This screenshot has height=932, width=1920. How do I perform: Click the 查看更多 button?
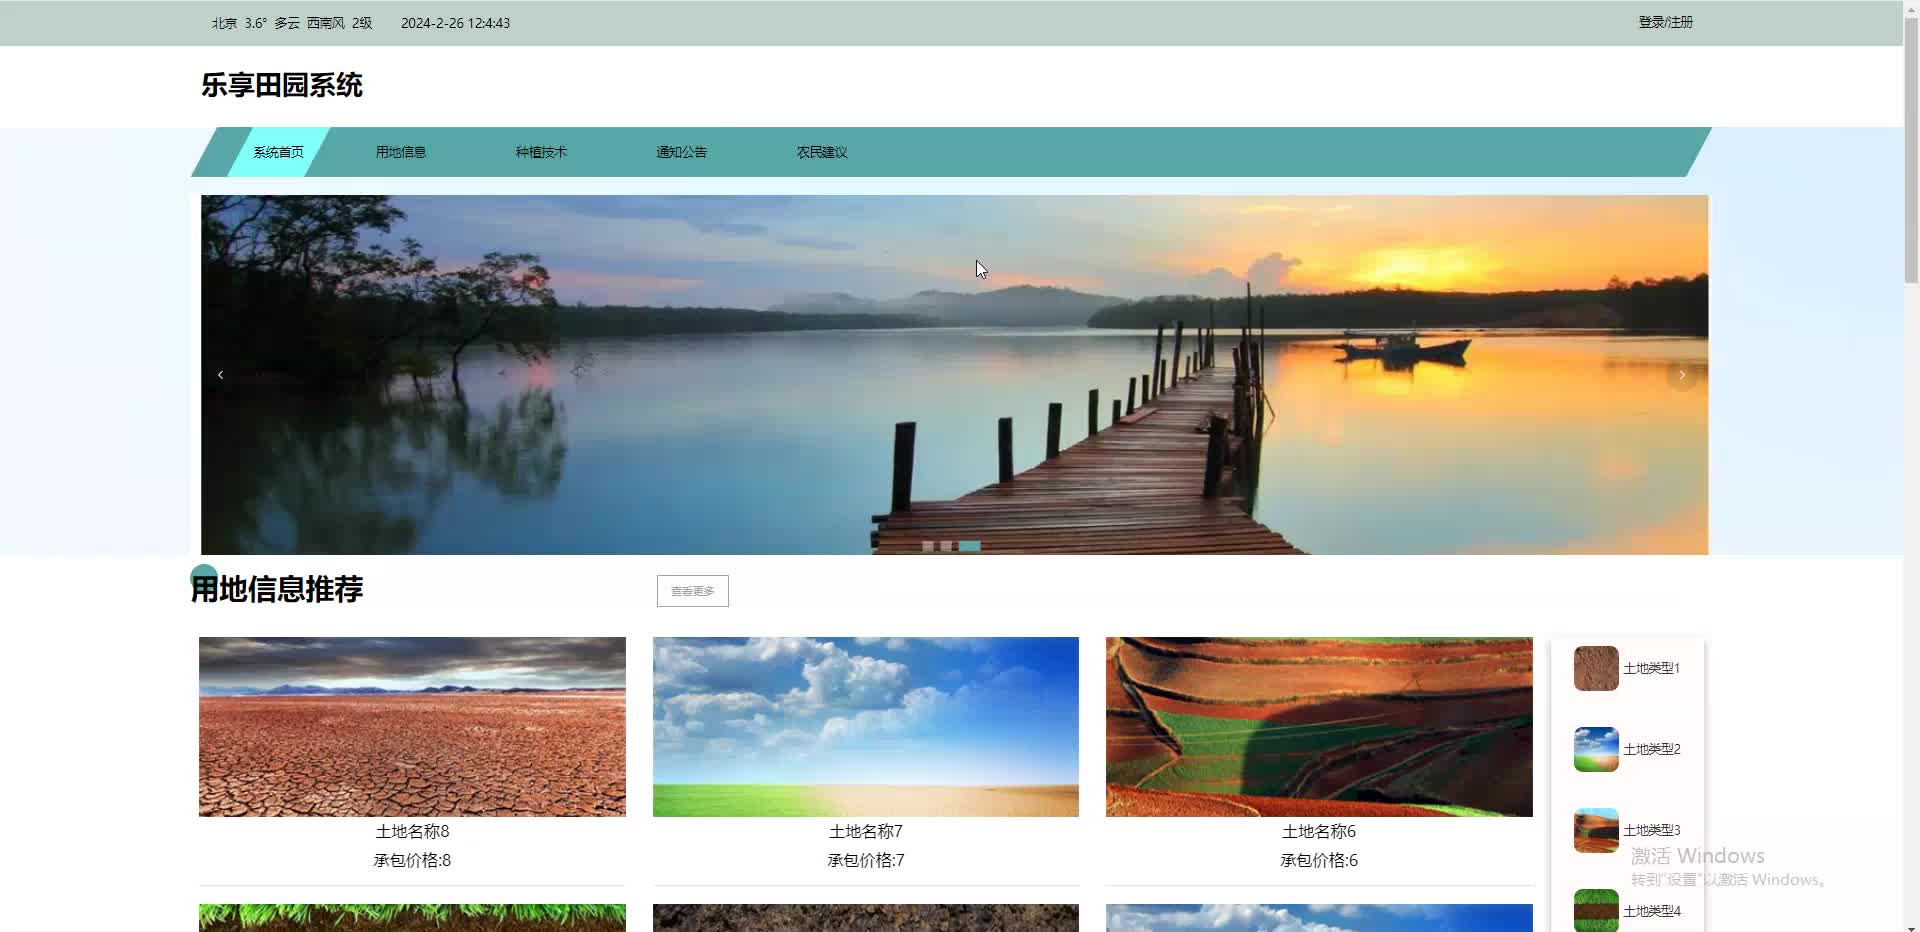(x=693, y=591)
